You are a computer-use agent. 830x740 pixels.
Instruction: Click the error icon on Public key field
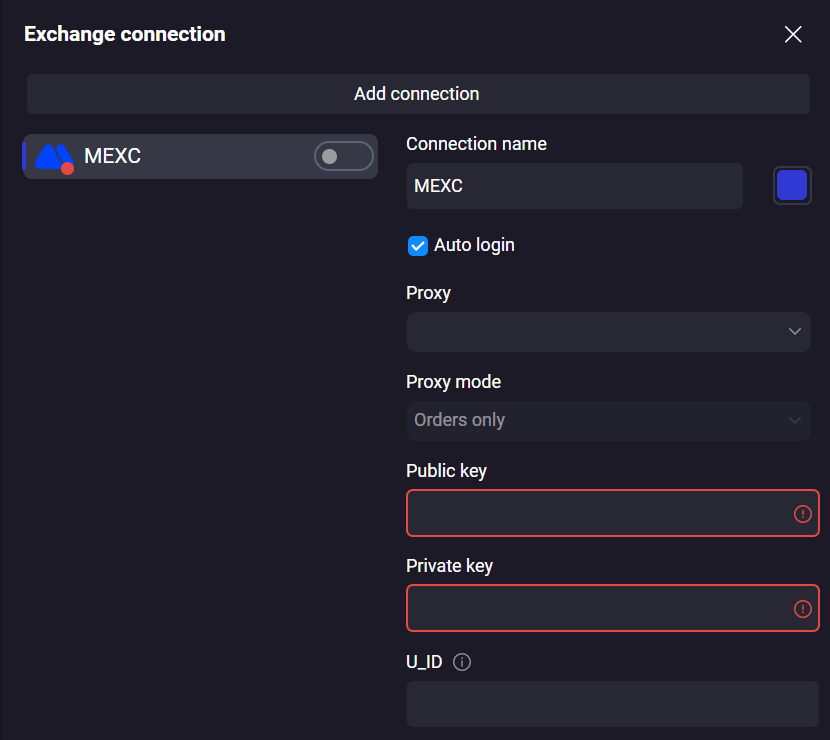click(803, 513)
